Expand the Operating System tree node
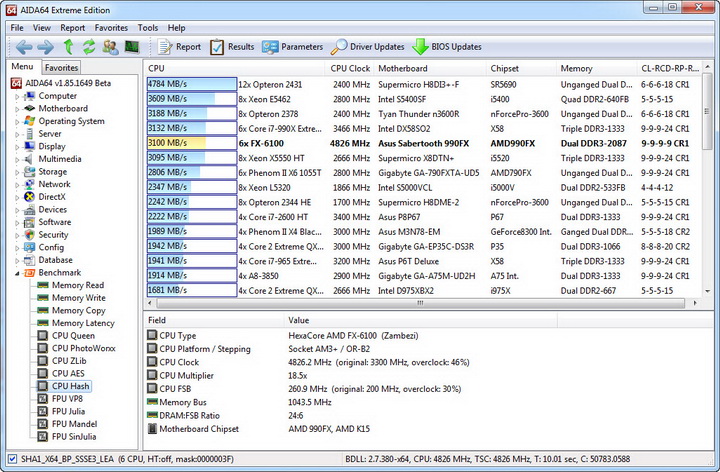The height and width of the screenshot is (472, 720). tap(17, 122)
